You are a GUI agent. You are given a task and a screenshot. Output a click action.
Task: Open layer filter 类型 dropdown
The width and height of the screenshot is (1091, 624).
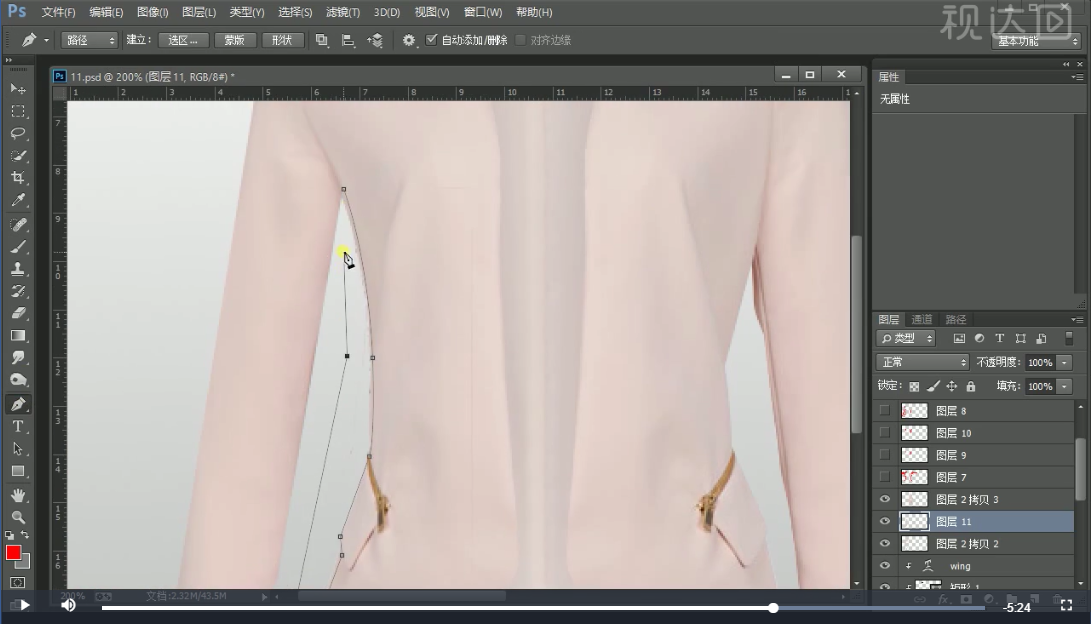(905, 339)
